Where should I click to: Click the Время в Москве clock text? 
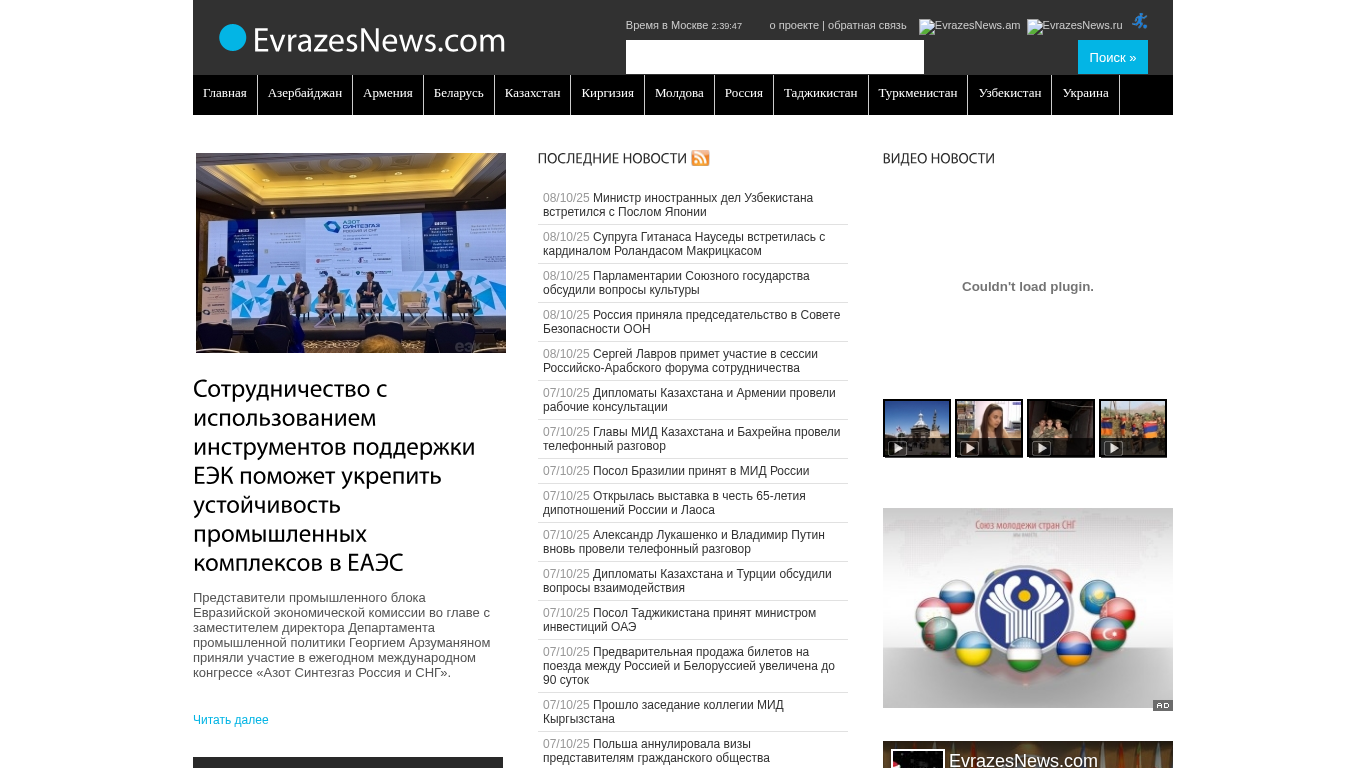click(x=684, y=25)
